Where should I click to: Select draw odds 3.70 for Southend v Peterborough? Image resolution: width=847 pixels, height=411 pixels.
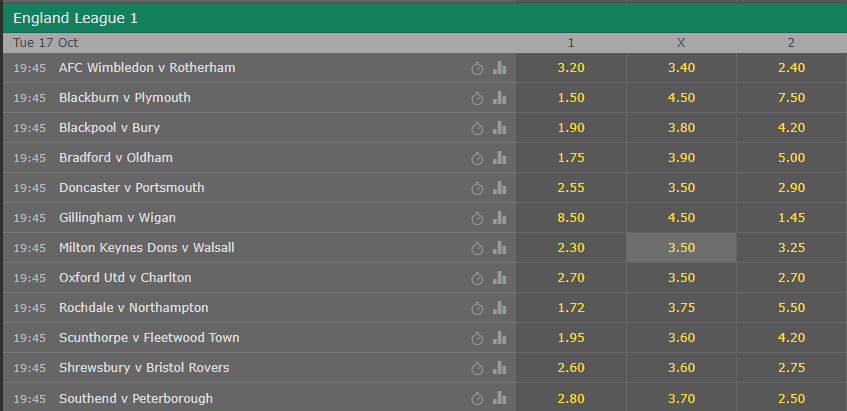pyautogui.click(x=681, y=399)
